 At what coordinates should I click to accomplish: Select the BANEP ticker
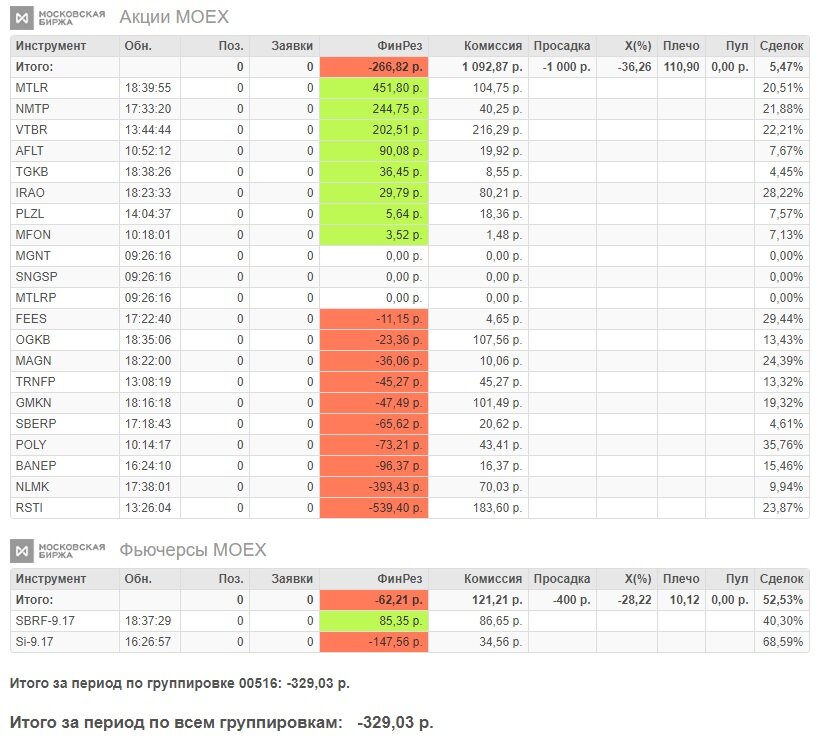click(36, 465)
